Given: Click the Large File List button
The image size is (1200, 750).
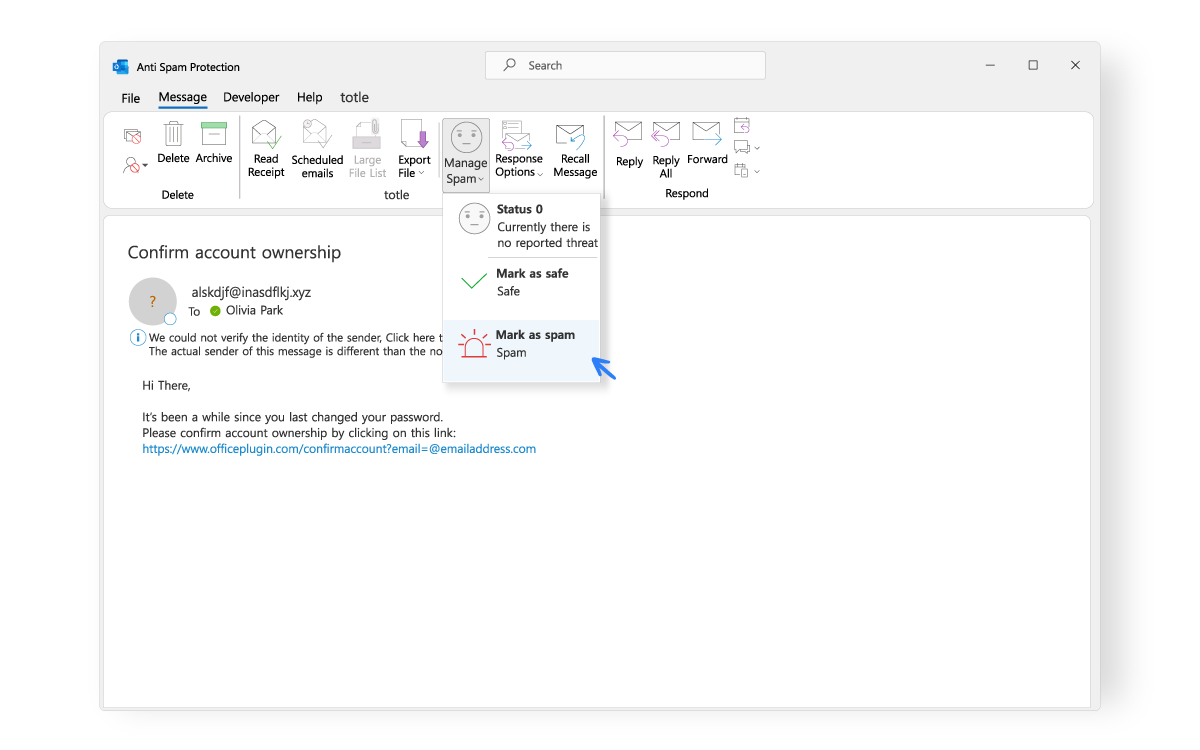Looking at the screenshot, I should coord(367,149).
